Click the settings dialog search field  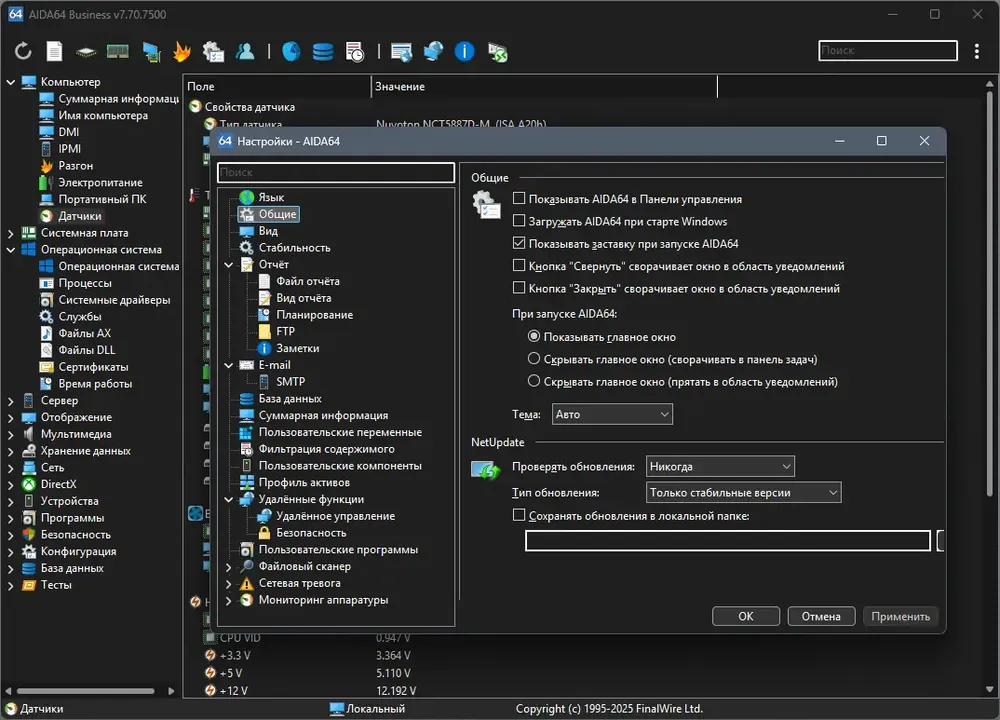point(336,173)
